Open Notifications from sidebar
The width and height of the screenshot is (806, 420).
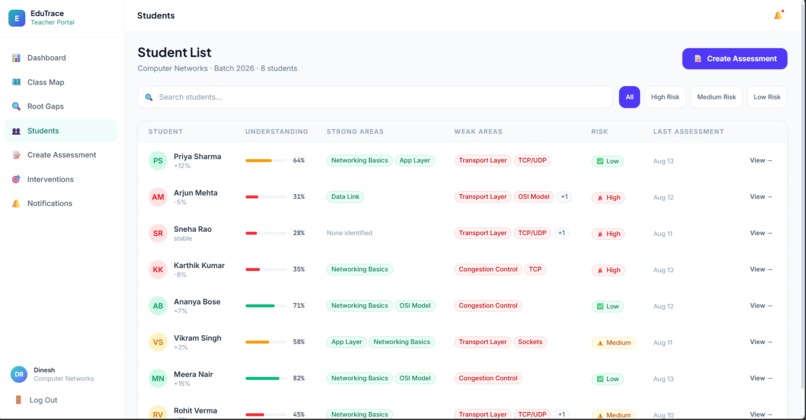point(61,204)
